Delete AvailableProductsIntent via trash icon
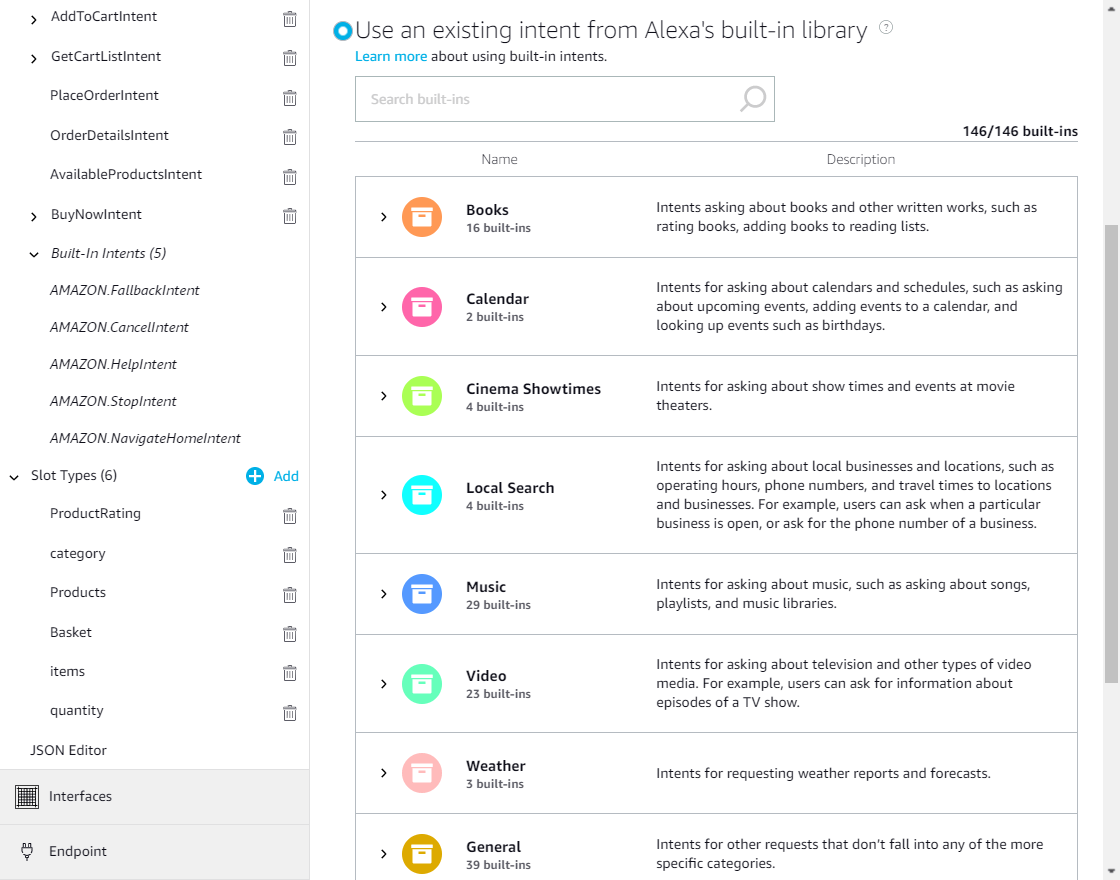The width and height of the screenshot is (1120, 880). tap(289, 176)
